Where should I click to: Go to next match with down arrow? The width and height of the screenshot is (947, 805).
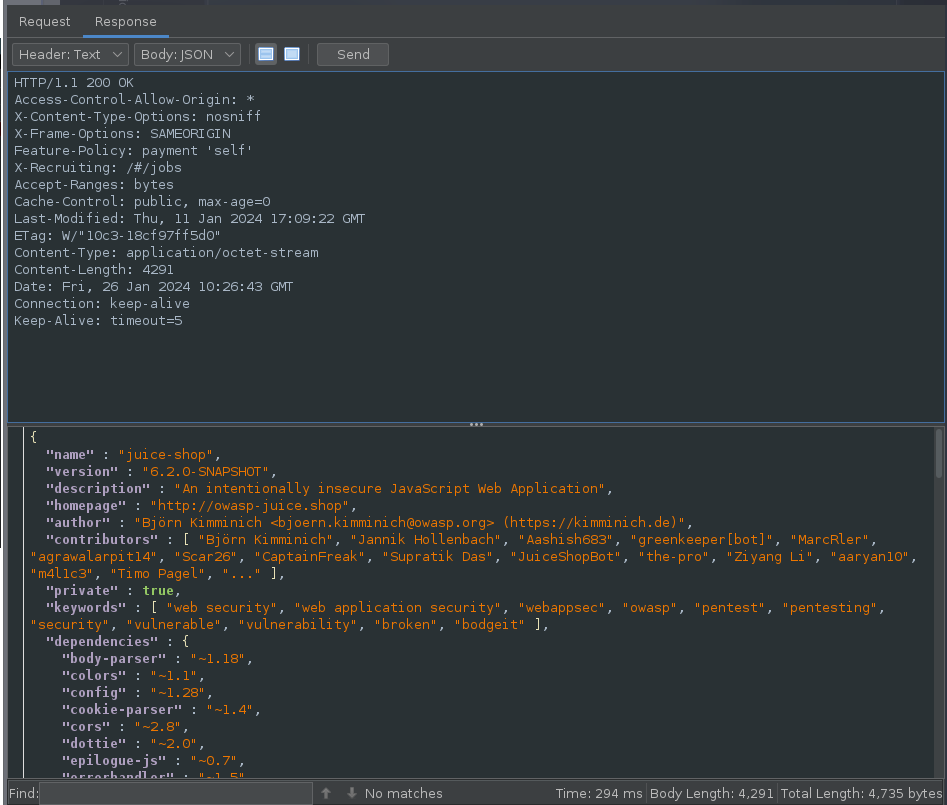point(352,793)
